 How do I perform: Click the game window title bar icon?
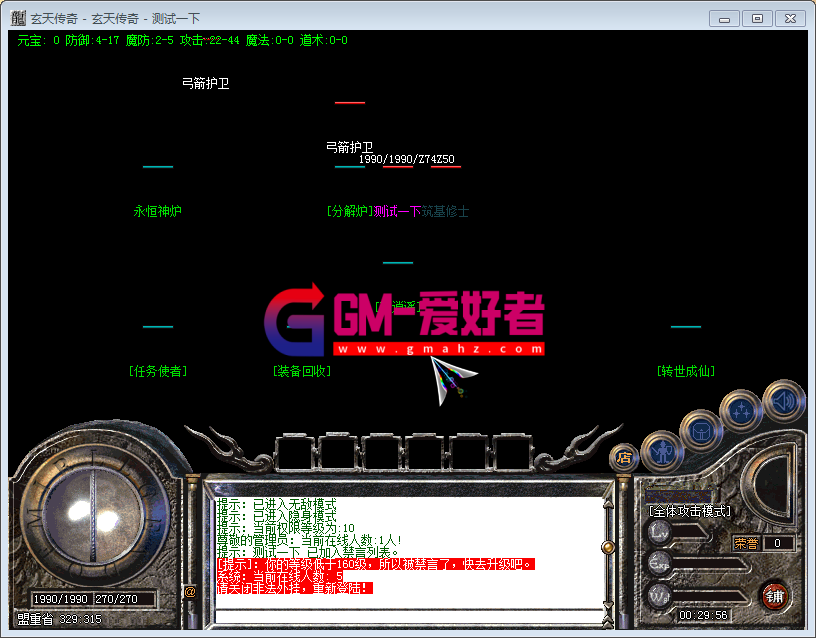pyautogui.click(x=18, y=18)
